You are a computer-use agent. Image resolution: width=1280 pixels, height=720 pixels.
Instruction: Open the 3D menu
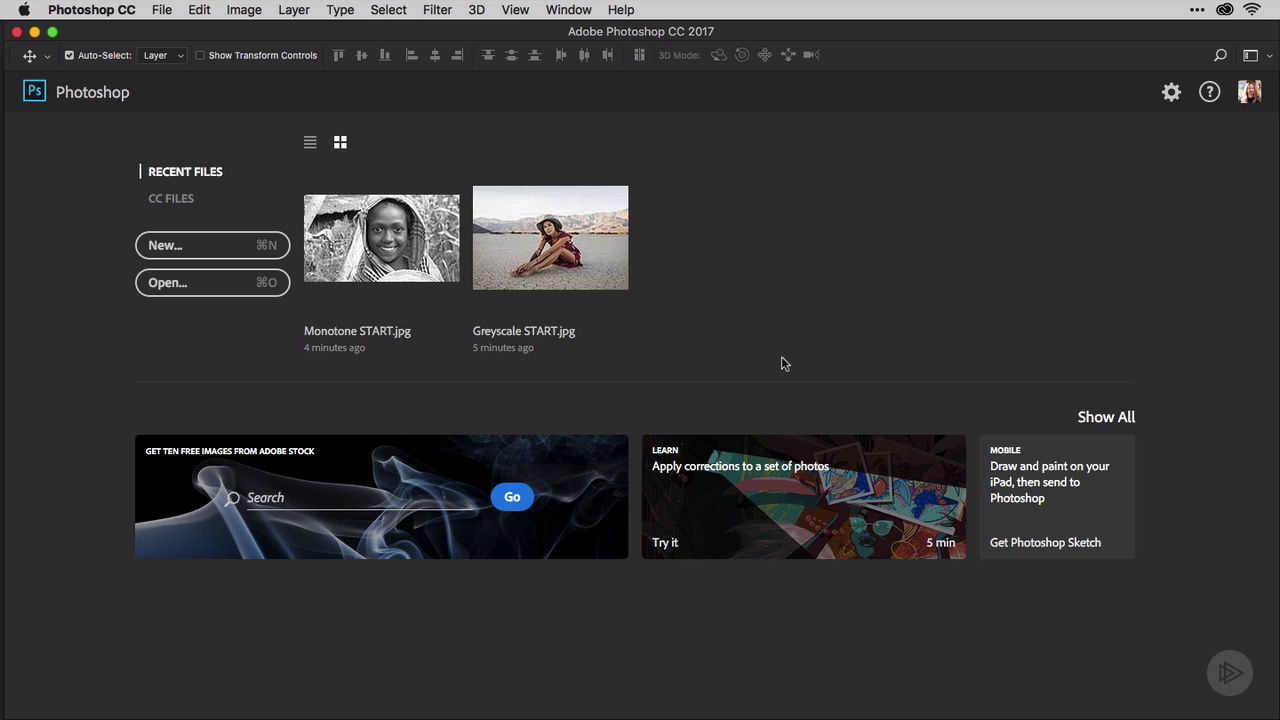477,10
